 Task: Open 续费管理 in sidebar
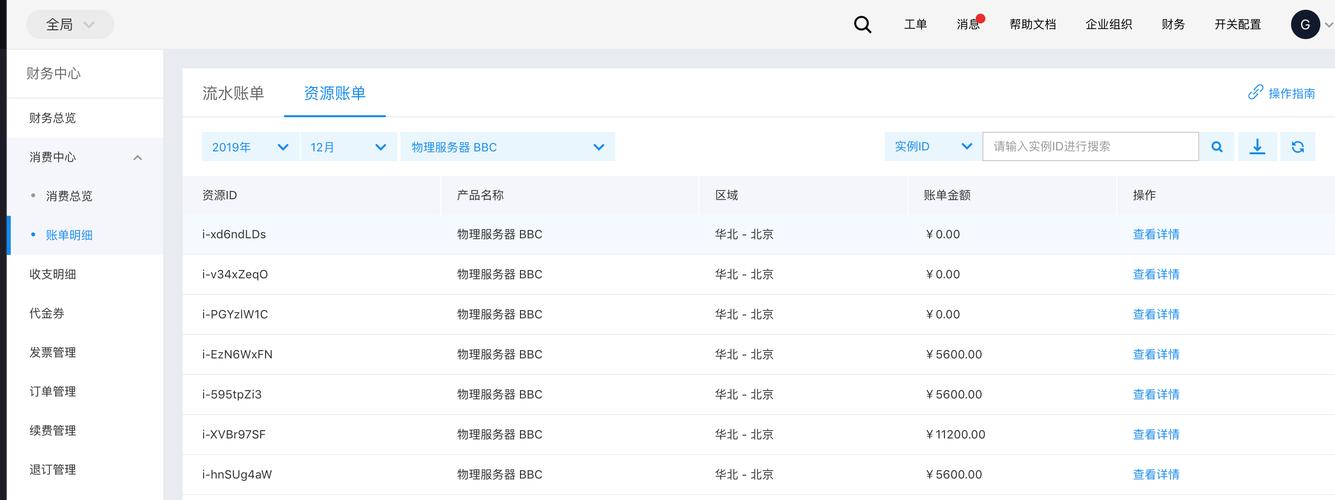[53, 430]
